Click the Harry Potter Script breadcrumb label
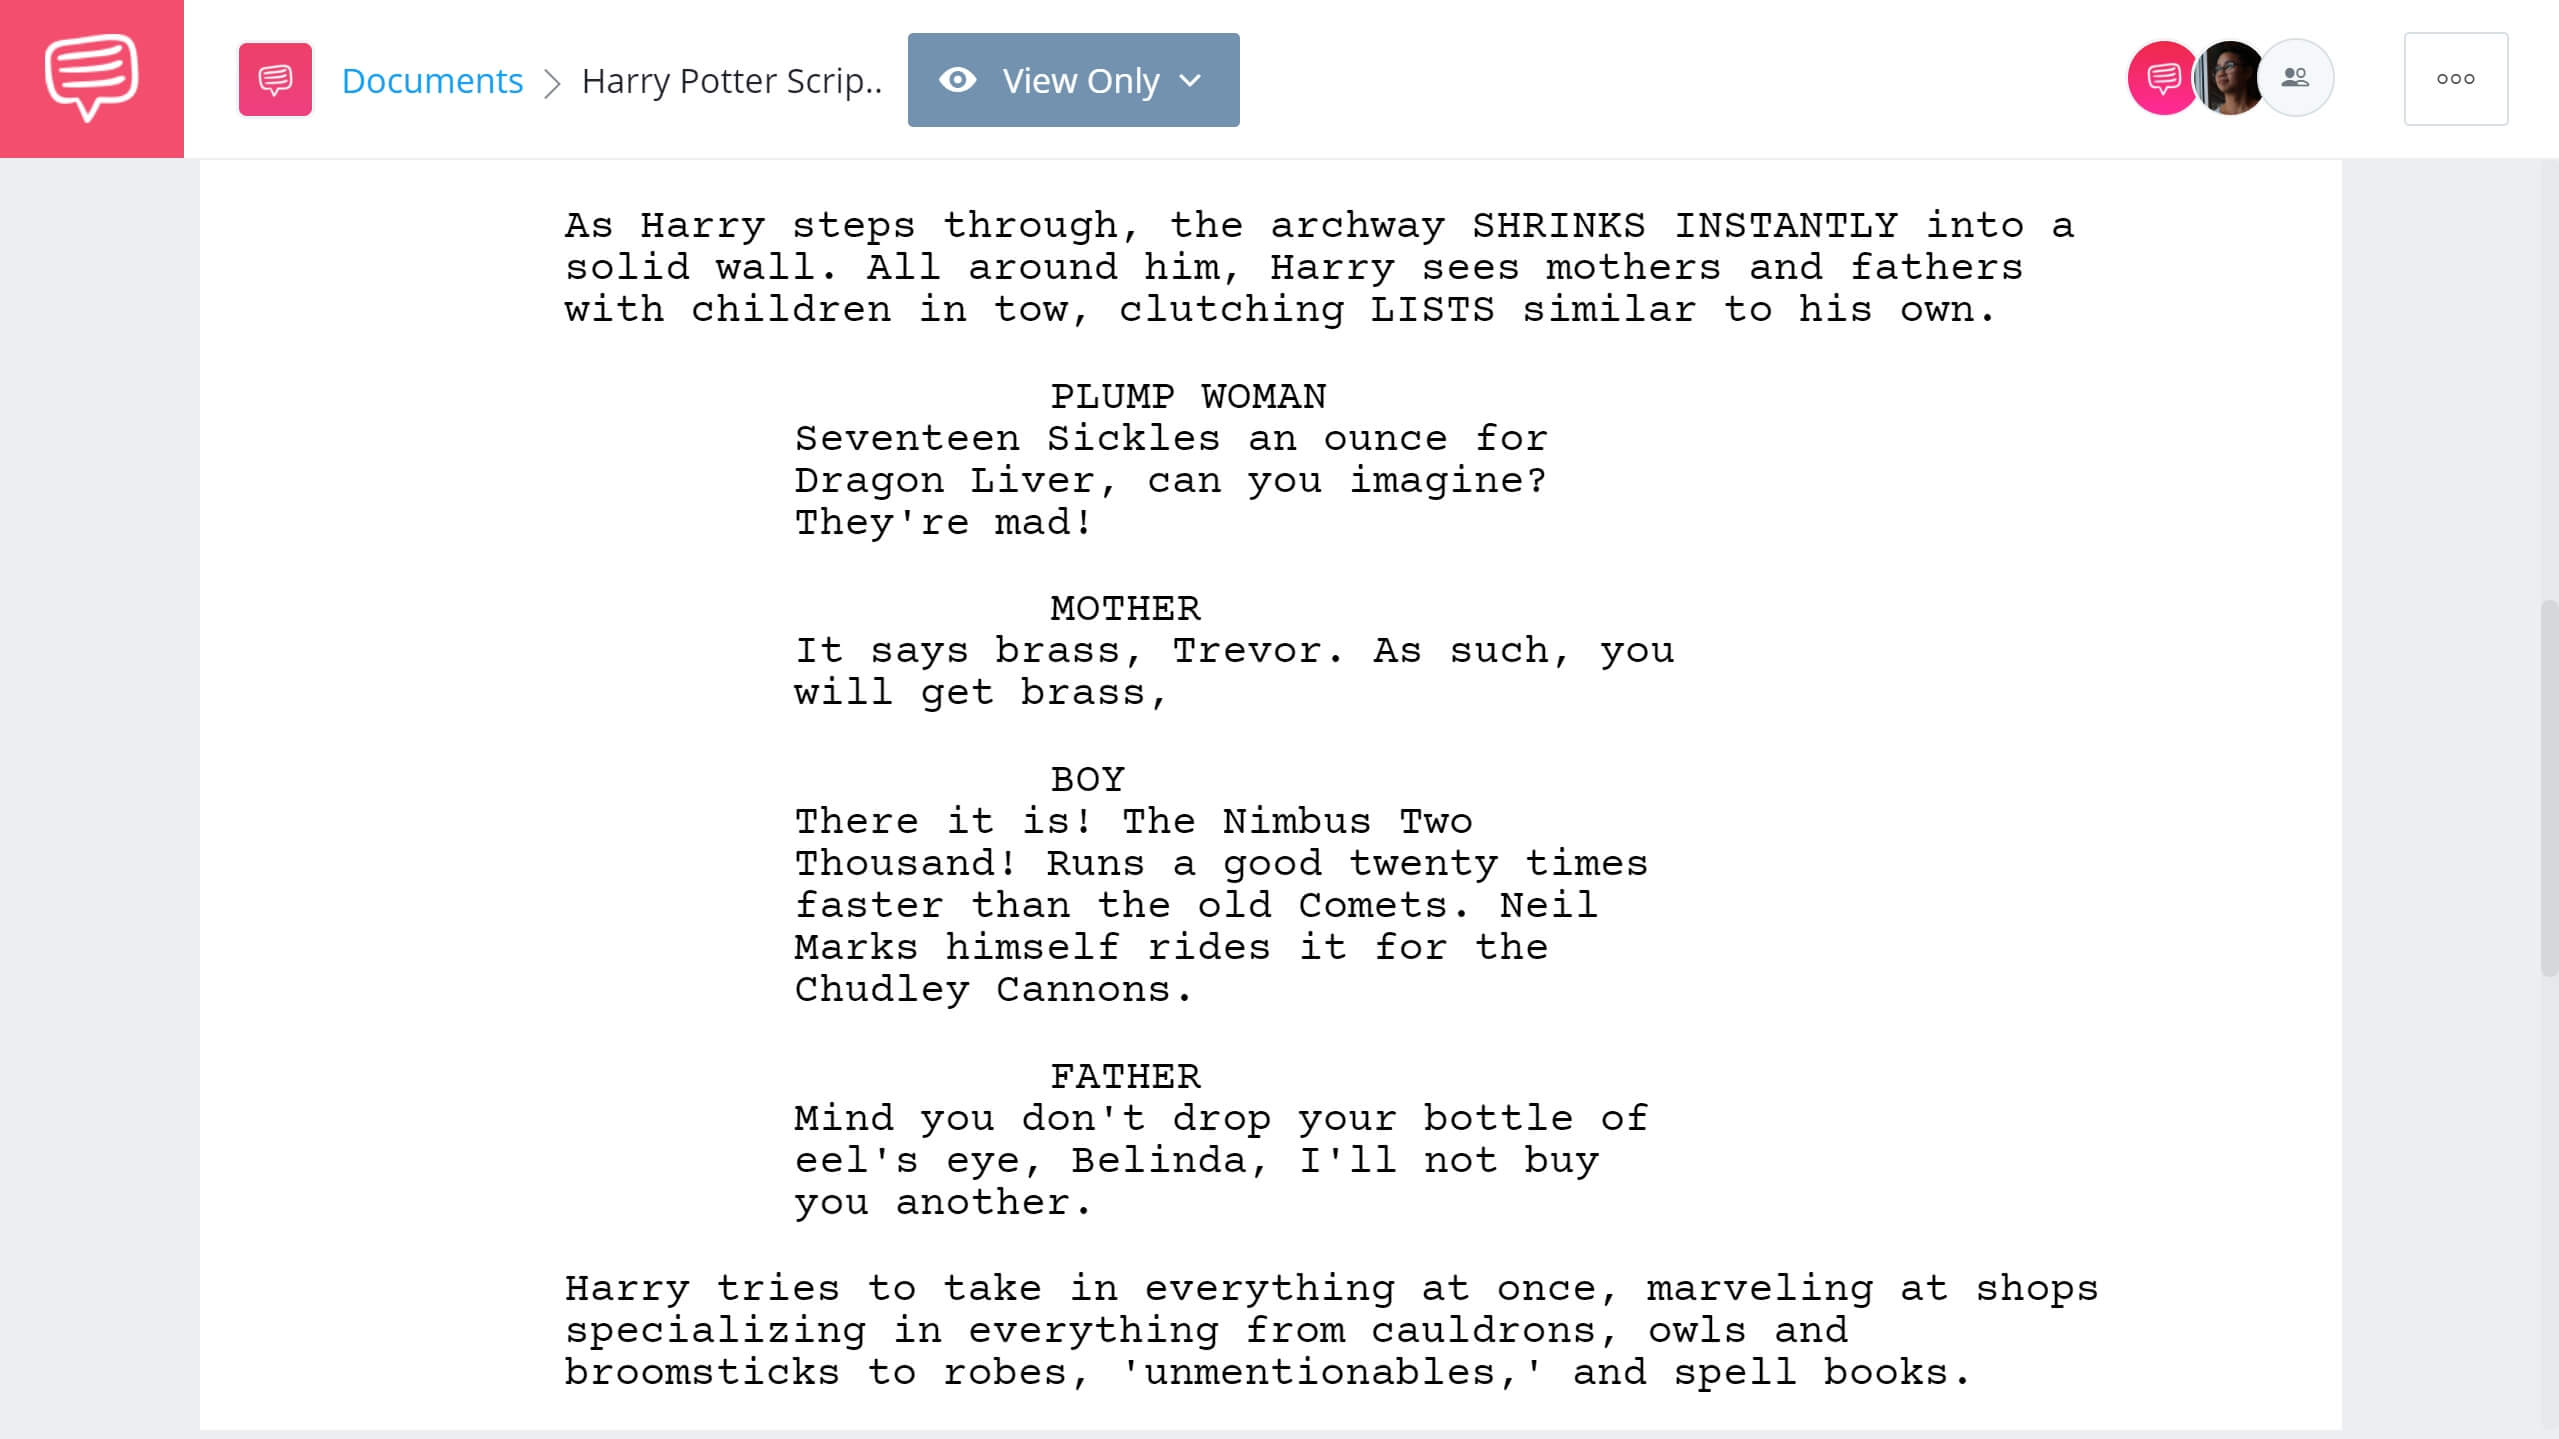The width and height of the screenshot is (2559, 1439). tap(731, 81)
